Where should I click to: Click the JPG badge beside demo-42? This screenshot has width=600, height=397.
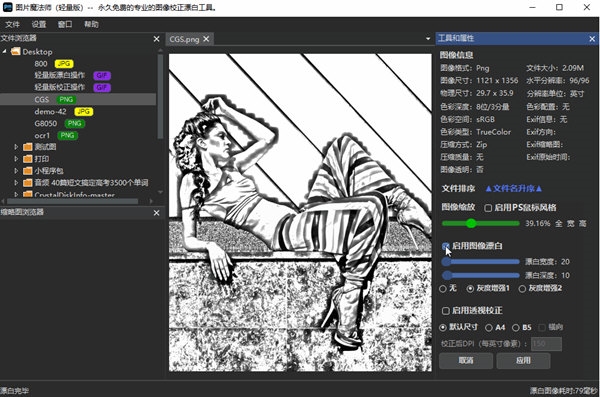pyautogui.click(x=83, y=111)
